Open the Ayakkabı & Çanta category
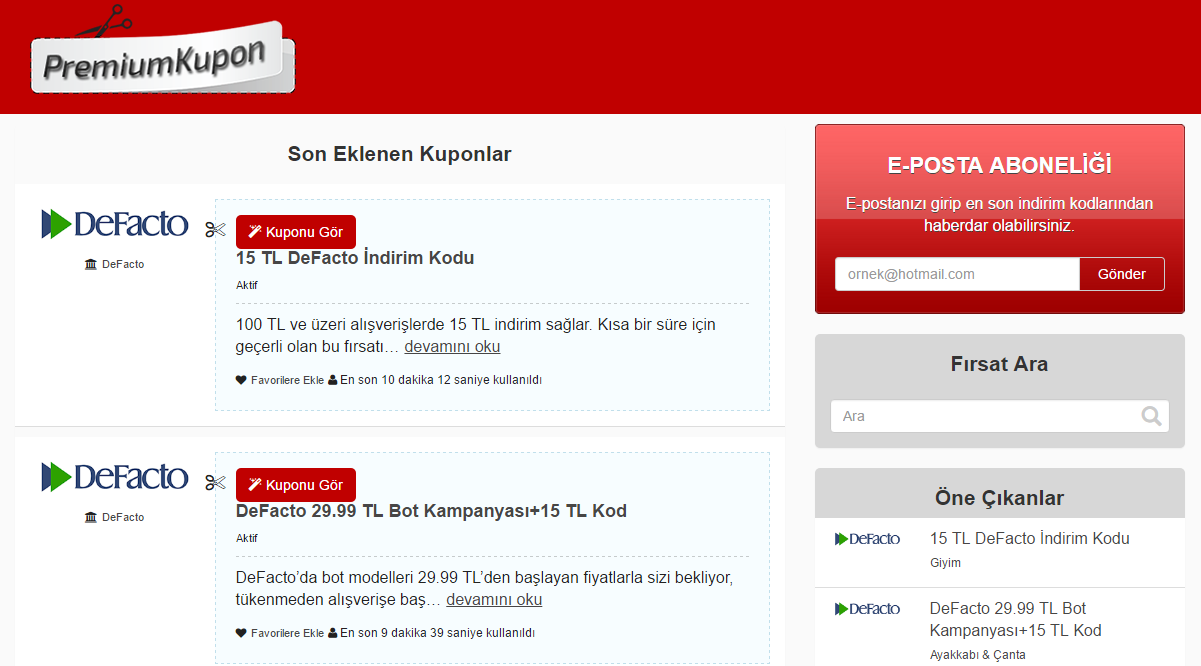This screenshot has height=666, width=1201. coord(978,654)
